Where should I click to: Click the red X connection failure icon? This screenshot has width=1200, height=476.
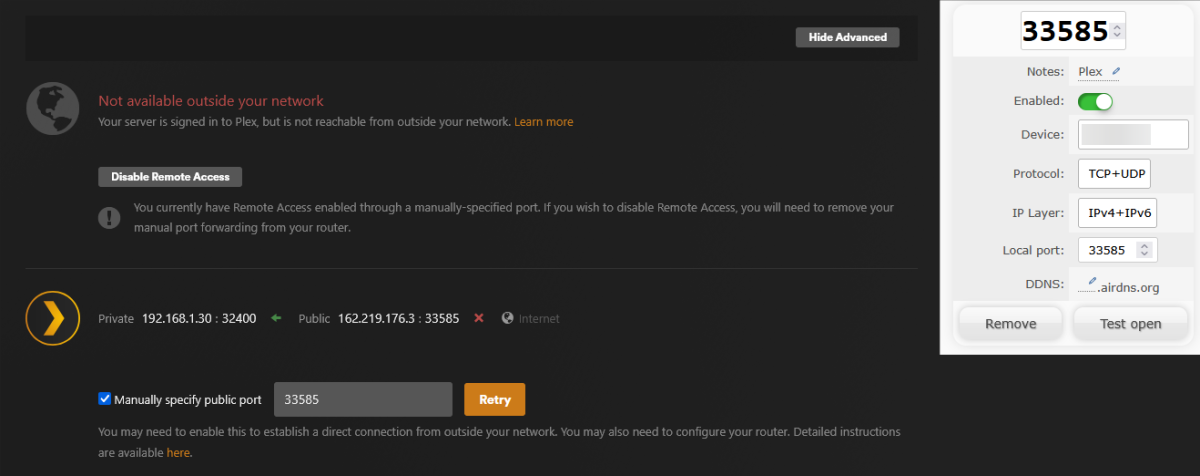tap(479, 318)
